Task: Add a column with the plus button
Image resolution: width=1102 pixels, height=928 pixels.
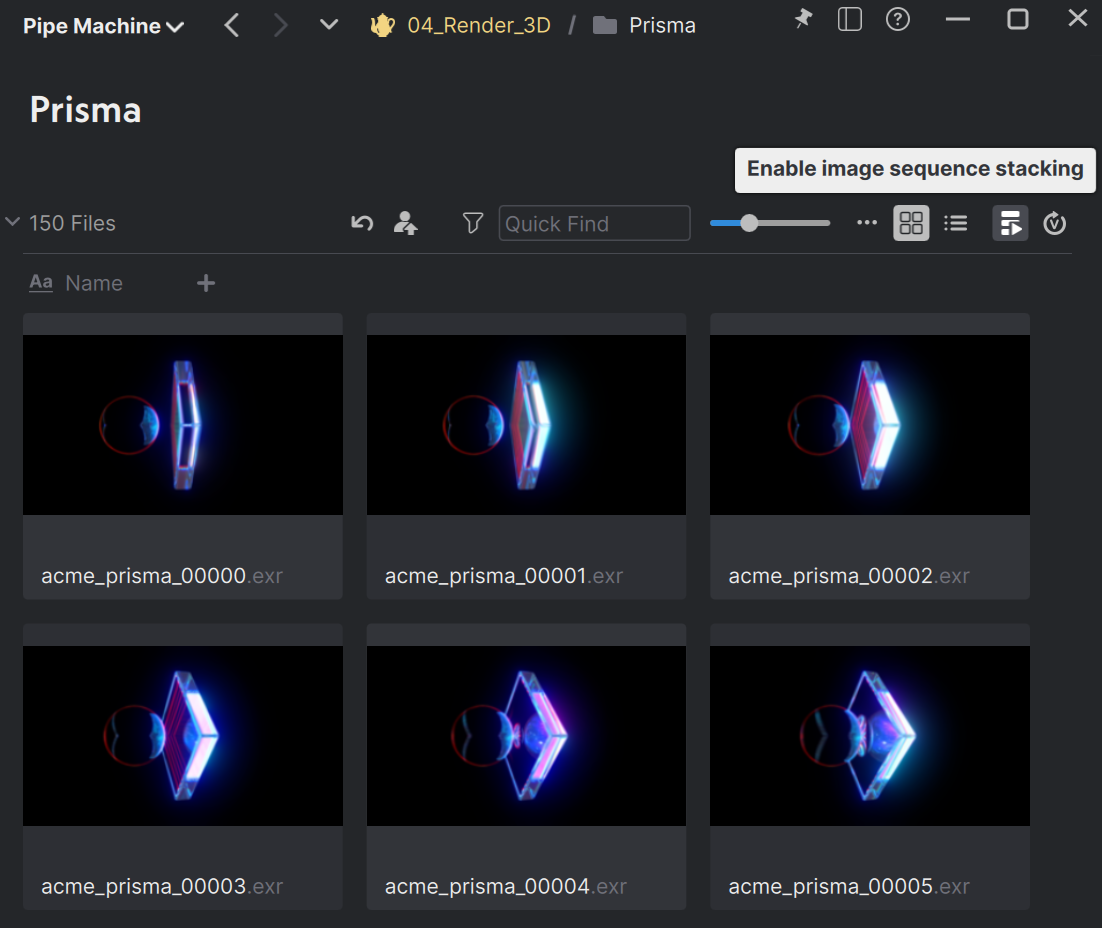Action: (x=206, y=283)
